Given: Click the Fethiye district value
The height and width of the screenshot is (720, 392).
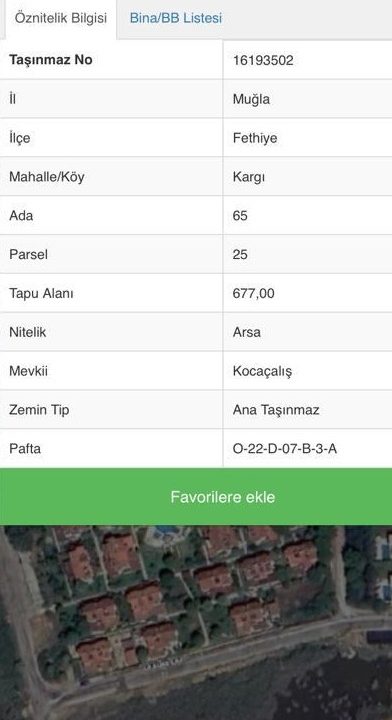Looking at the screenshot, I should [255, 138].
